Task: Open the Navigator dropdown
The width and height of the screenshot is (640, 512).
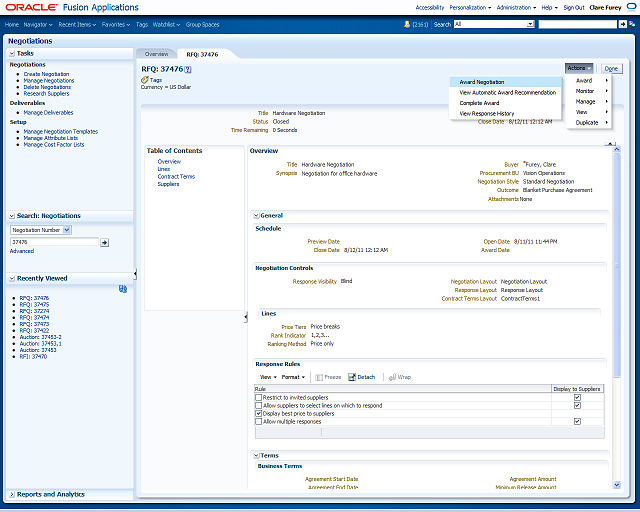Action: point(38,24)
